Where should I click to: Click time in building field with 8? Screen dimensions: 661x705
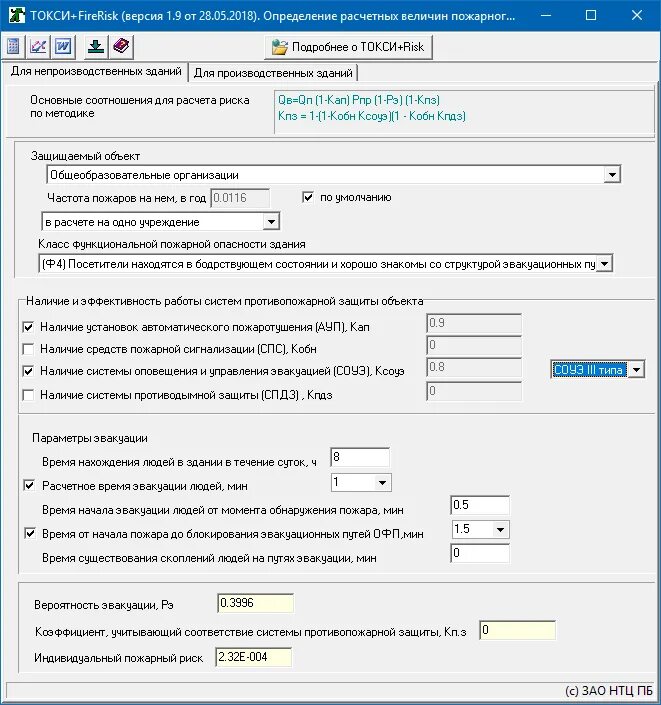point(360,457)
